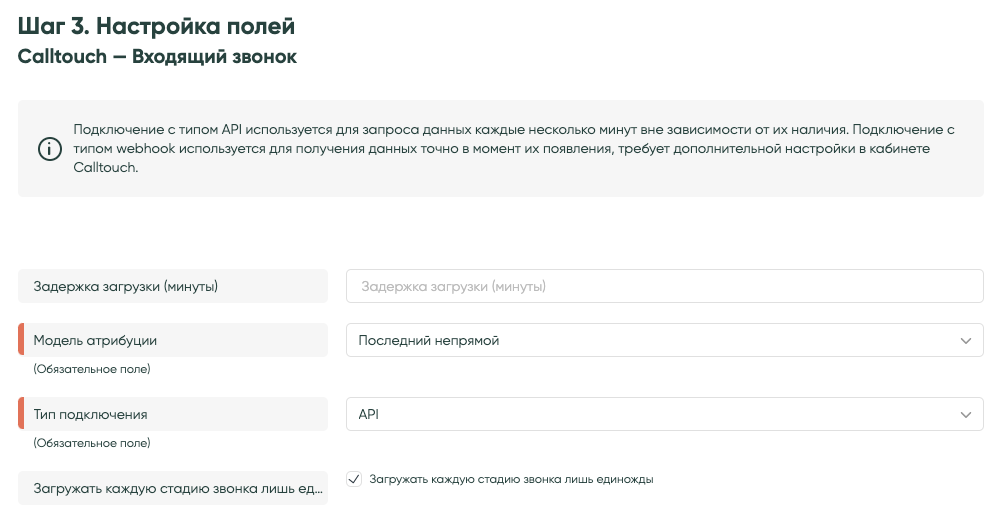This screenshot has width=994, height=519.
Task: Click truncated label "Загружать каждую стадию звонка лишь ед..."
Action: pos(177,488)
